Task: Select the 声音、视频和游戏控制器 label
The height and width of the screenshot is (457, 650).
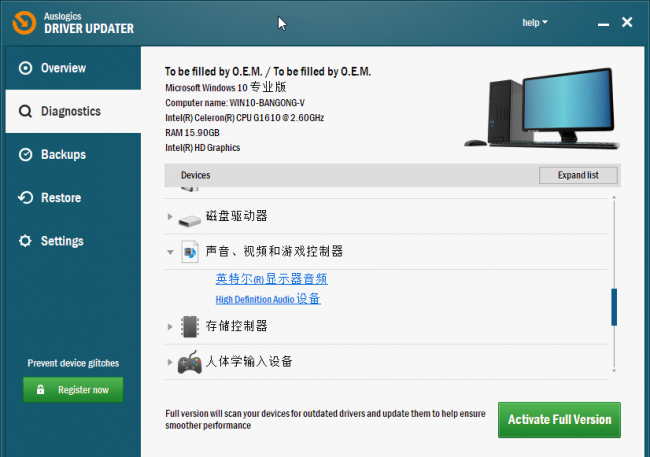Action: coord(274,251)
